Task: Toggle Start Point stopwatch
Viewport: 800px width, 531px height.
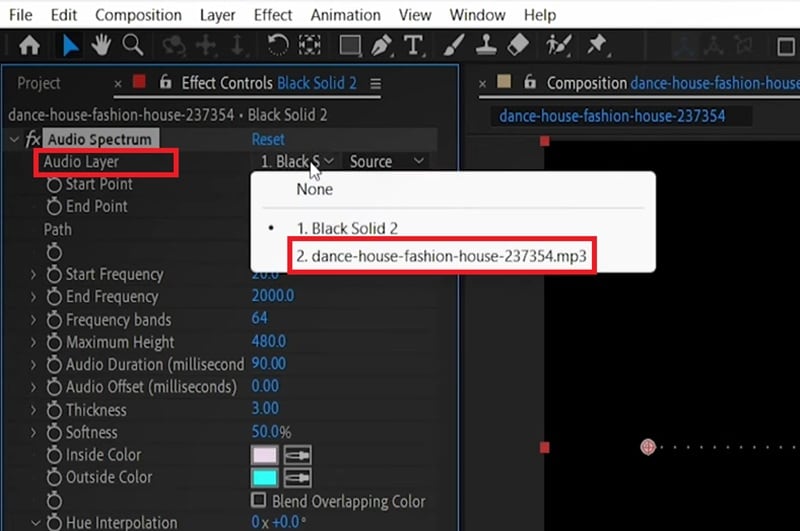Action: pyautogui.click(x=54, y=184)
